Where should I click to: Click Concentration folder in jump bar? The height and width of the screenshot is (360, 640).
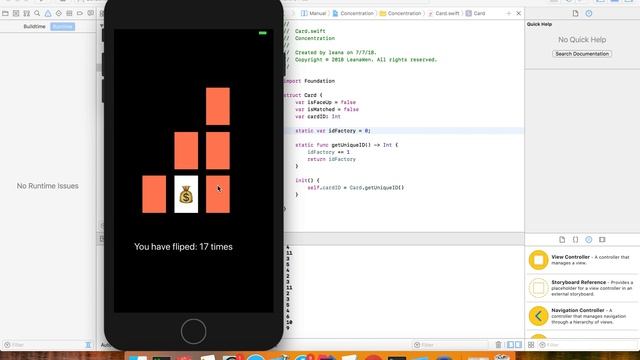[x=400, y=13]
